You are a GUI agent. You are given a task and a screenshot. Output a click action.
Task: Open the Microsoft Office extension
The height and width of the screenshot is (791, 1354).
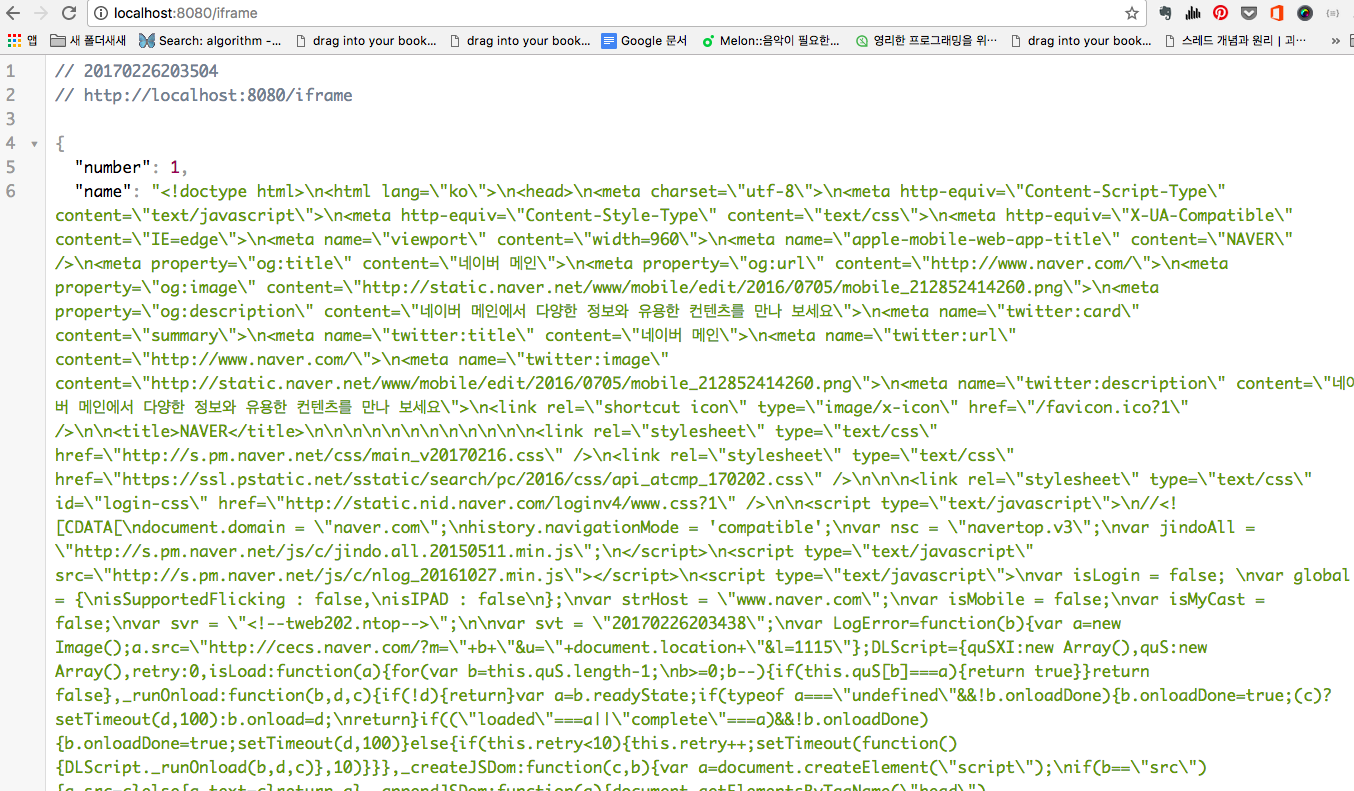click(x=1277, y=14)
